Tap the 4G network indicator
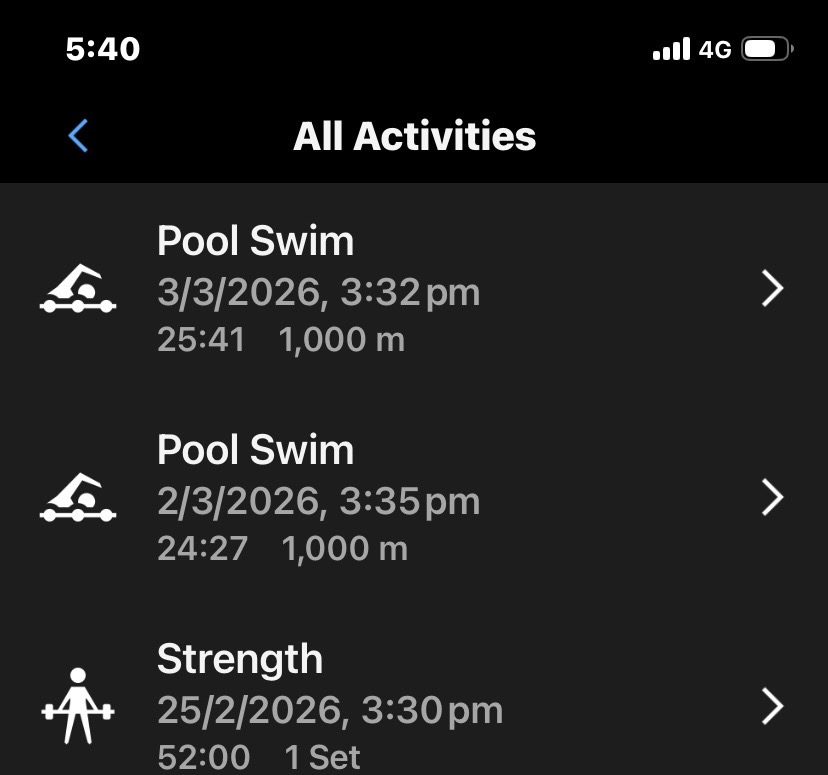Image resolution: width=828 pixels, height=775 pixels. tap(715, 49)
